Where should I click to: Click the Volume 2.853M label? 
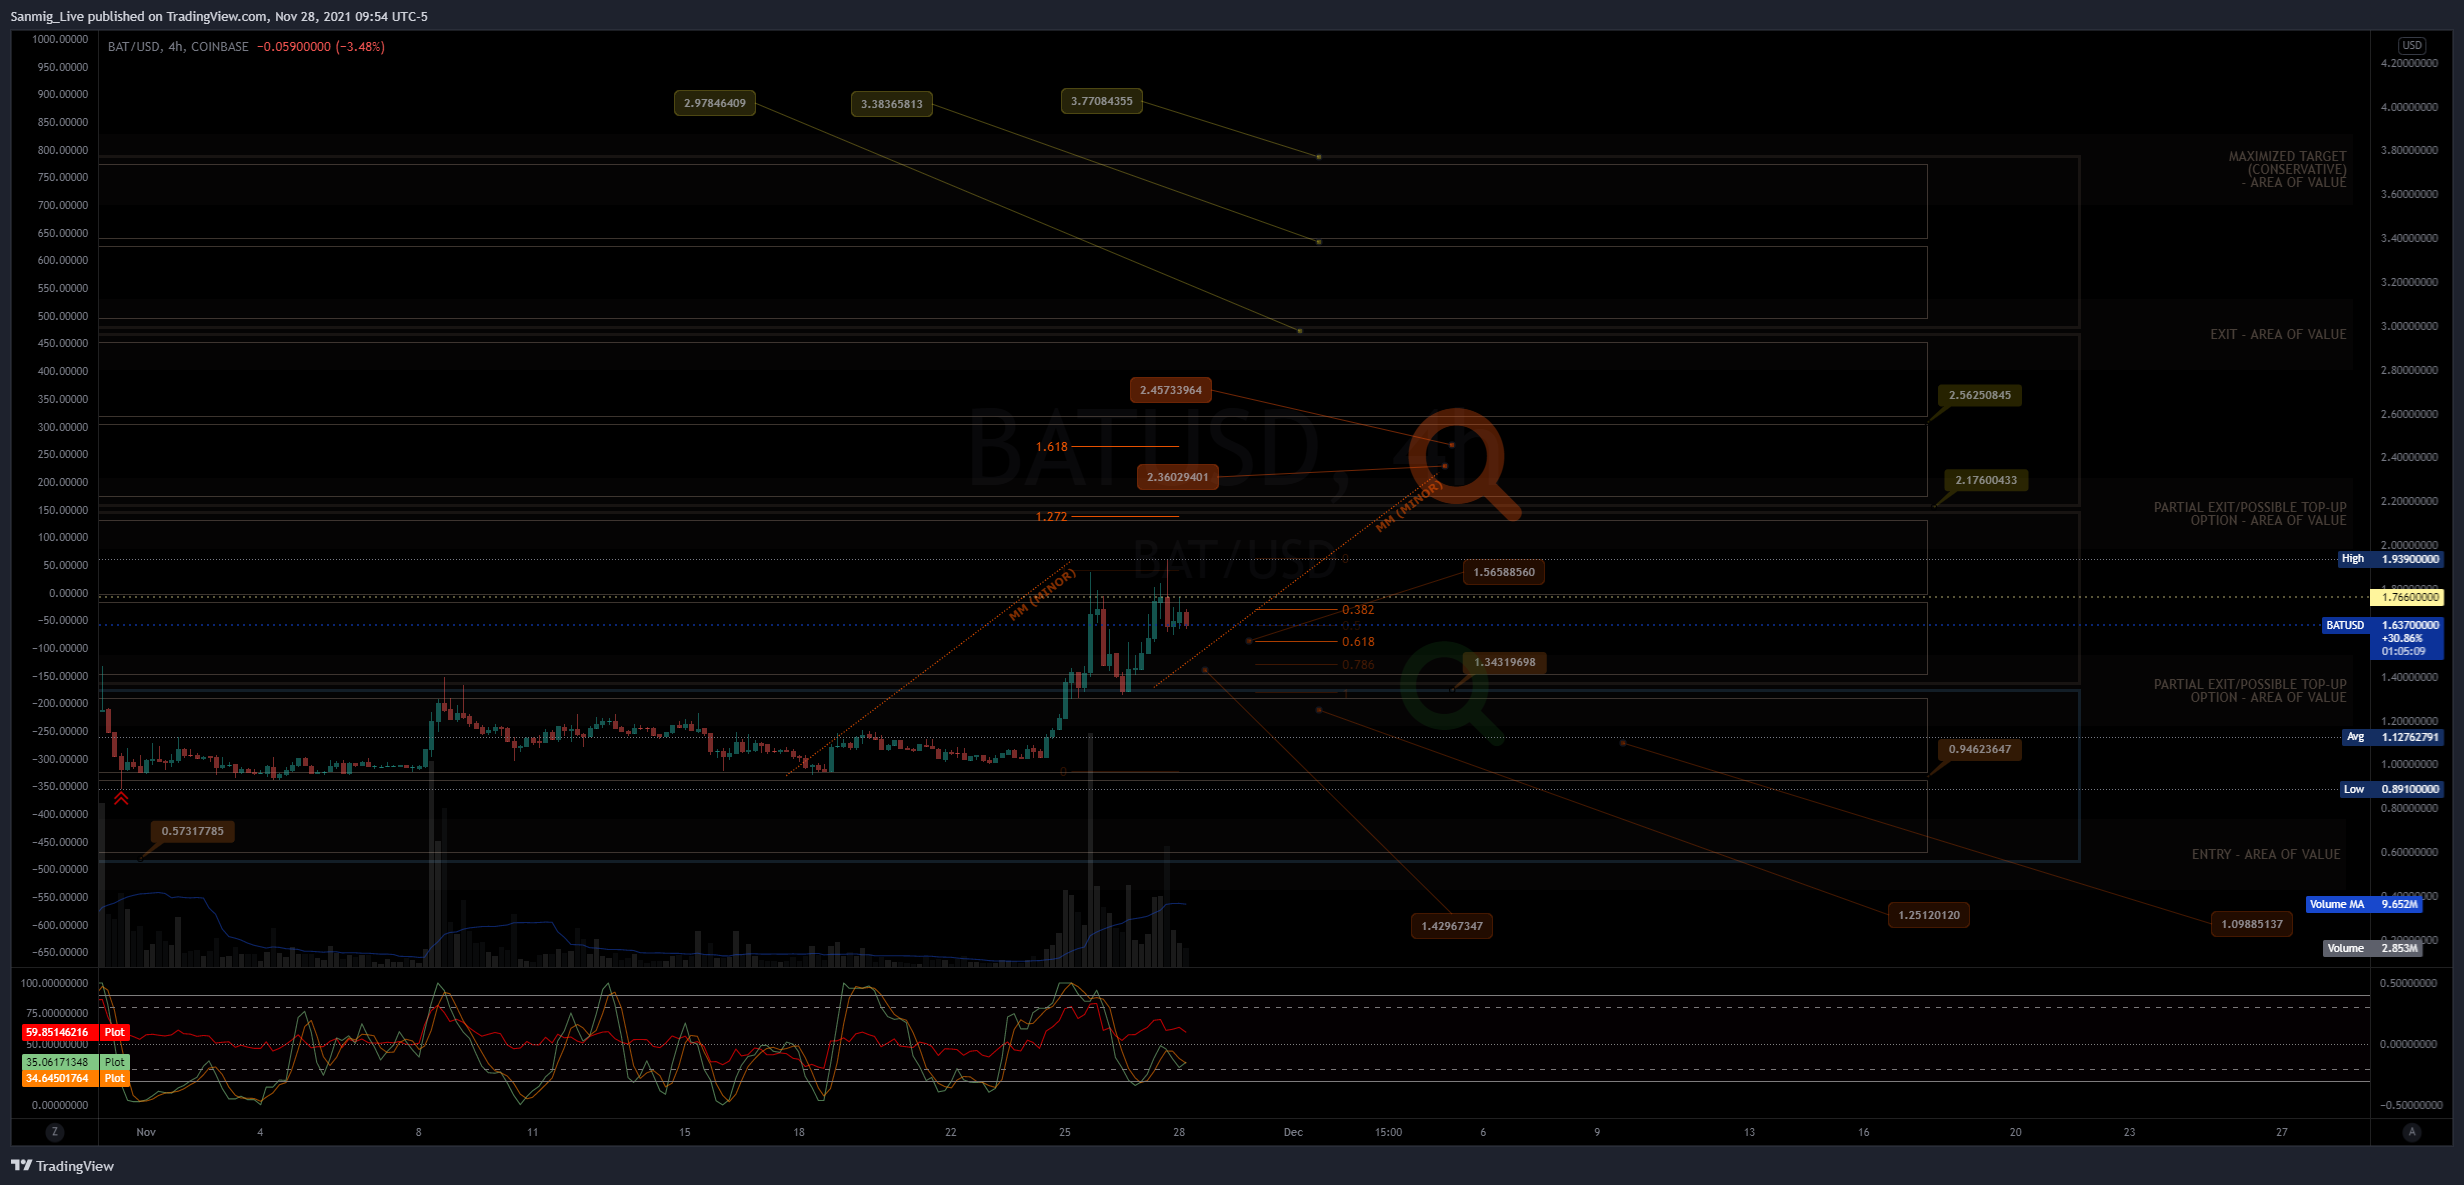(2372, 948)
